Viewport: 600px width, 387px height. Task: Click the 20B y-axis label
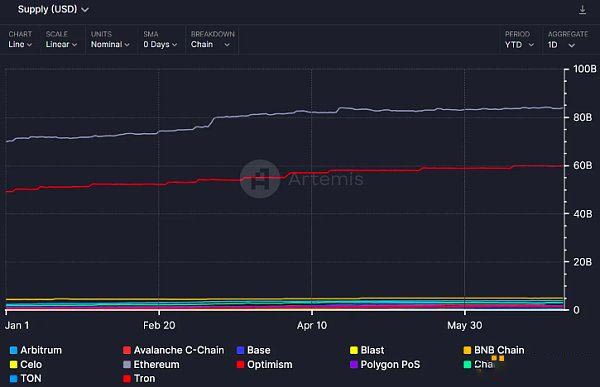click(x=582, y=262)
